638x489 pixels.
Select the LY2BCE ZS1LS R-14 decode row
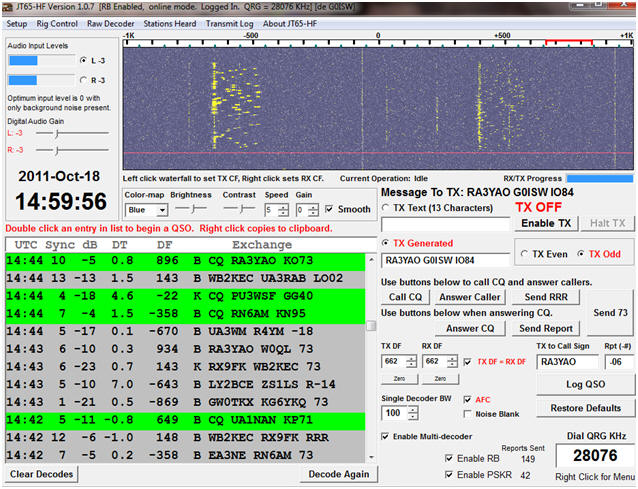185,384
